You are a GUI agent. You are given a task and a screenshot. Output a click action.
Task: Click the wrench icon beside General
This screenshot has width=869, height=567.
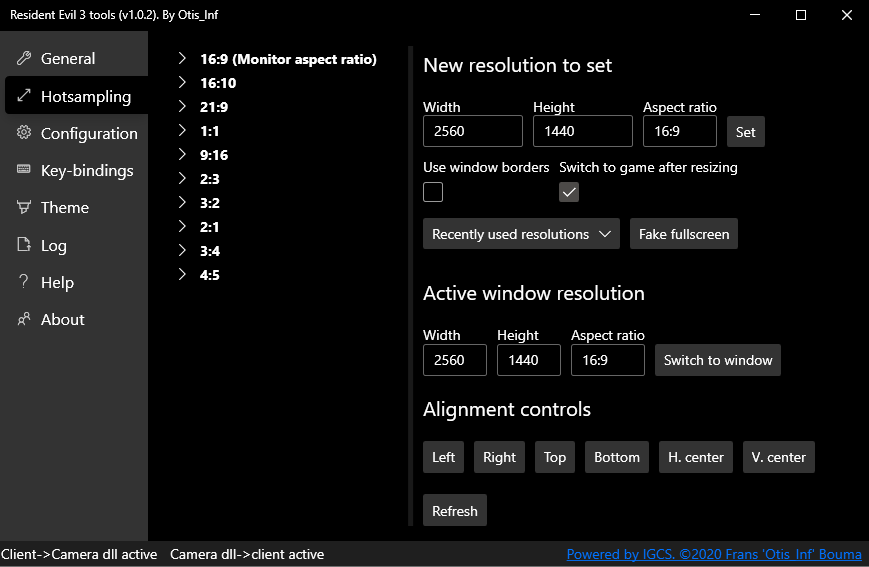click(24, 58)
